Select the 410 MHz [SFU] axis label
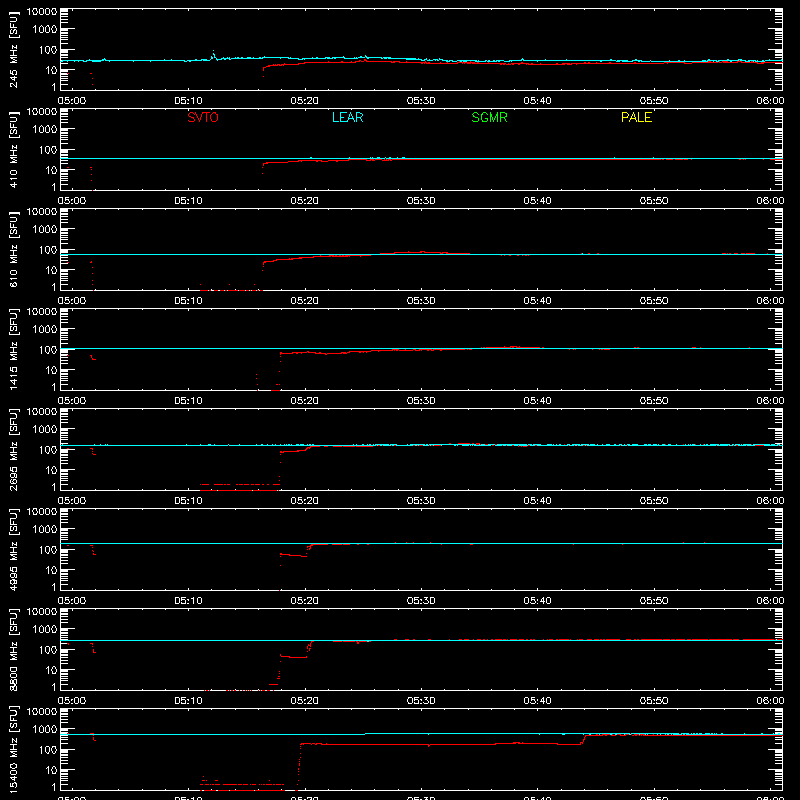 pos(13,149)
